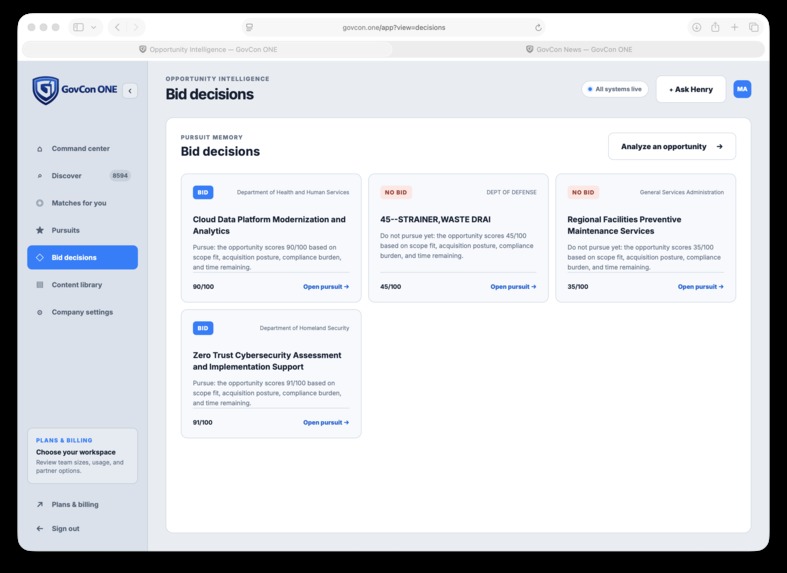Click the 8594 Discover count badge
The image size is (787, 573).
[120, 176]
